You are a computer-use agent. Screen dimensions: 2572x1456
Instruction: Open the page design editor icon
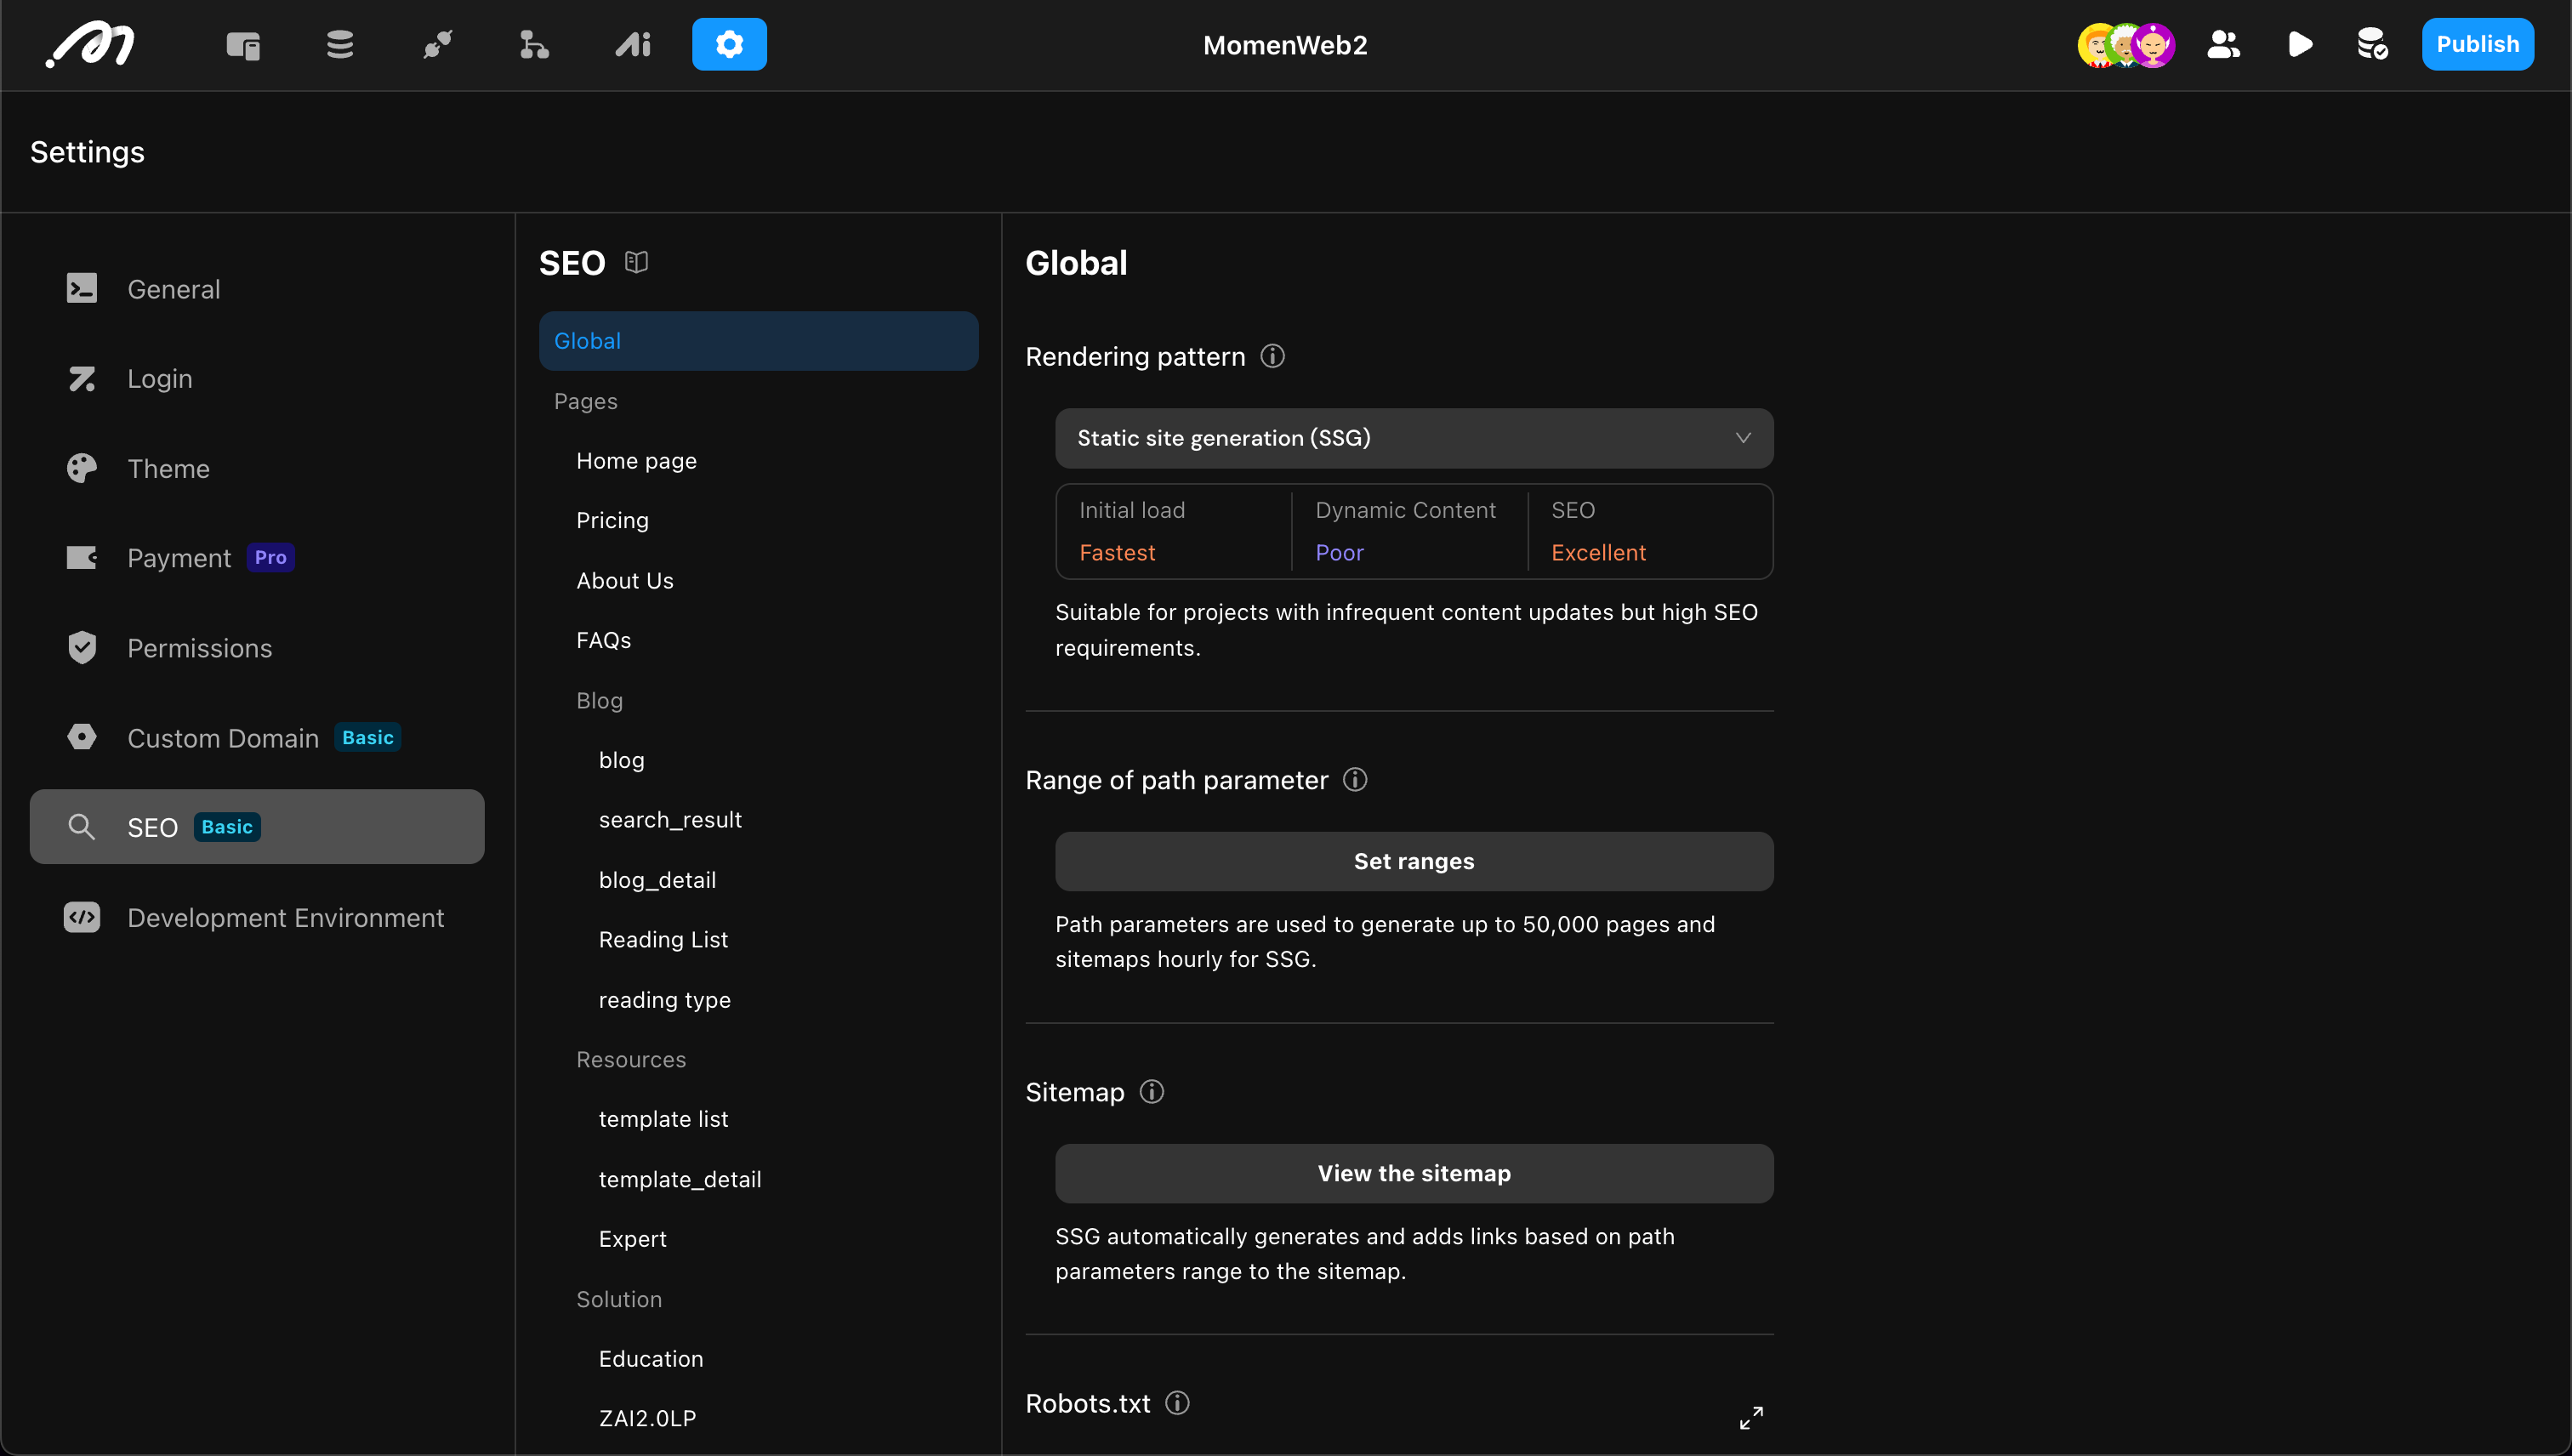pos(243,45)
